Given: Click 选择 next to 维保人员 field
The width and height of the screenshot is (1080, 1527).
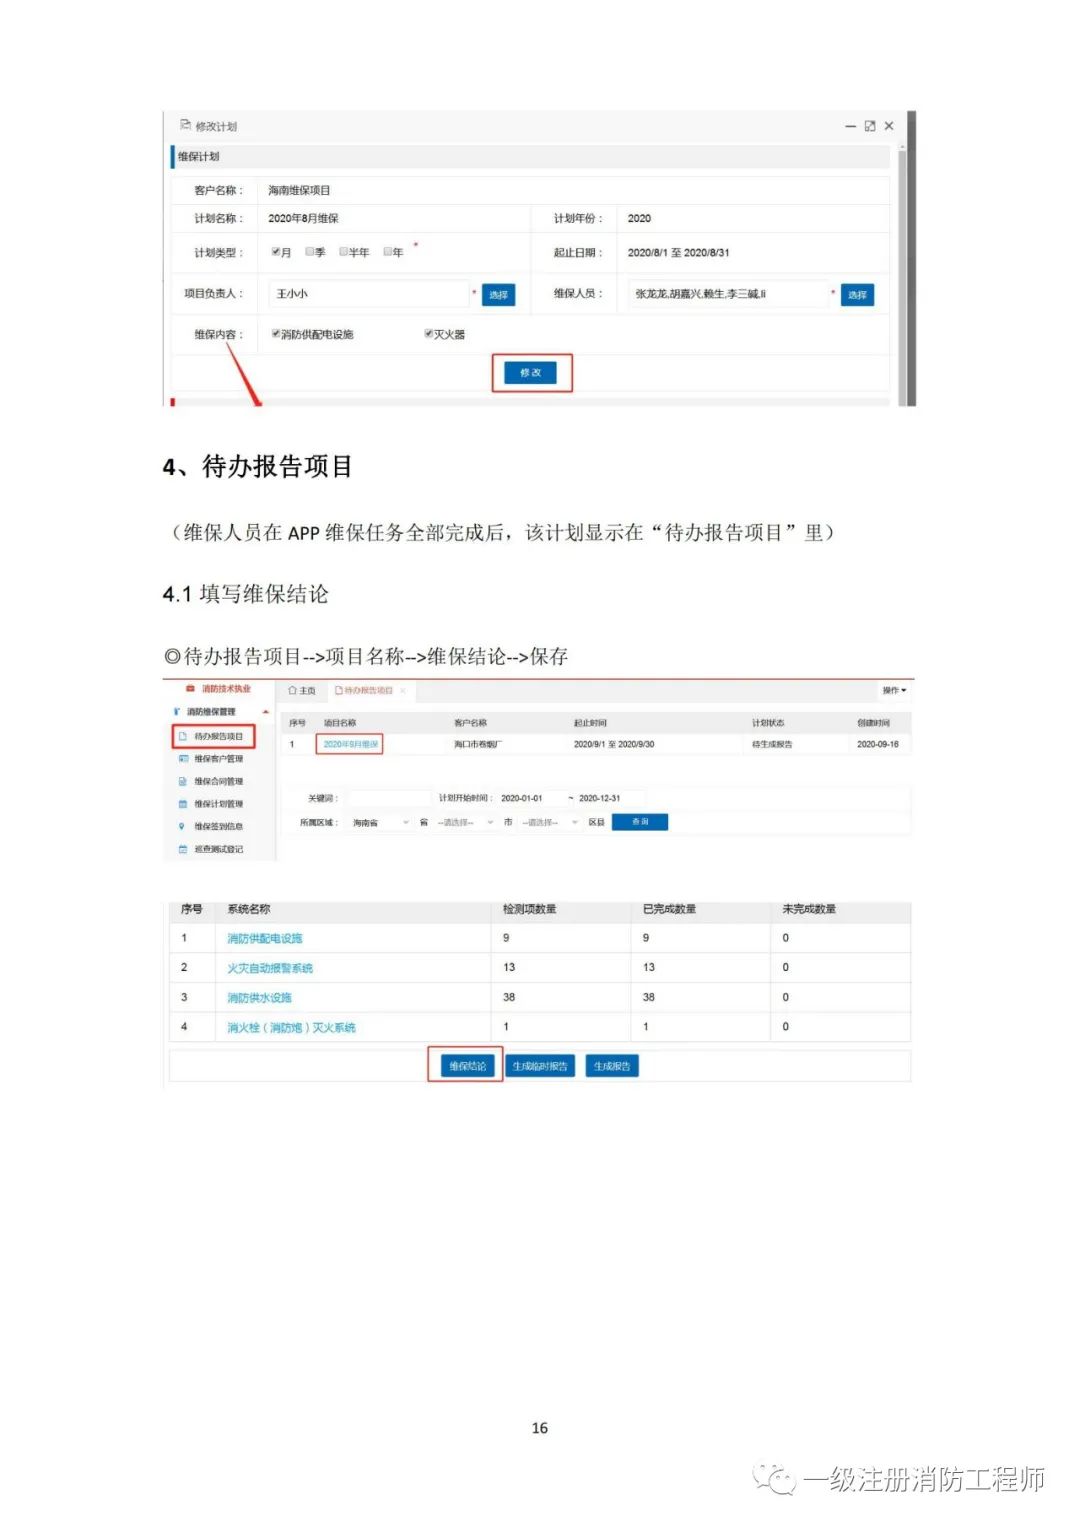Looking at the screenshot, I should 857,295.
